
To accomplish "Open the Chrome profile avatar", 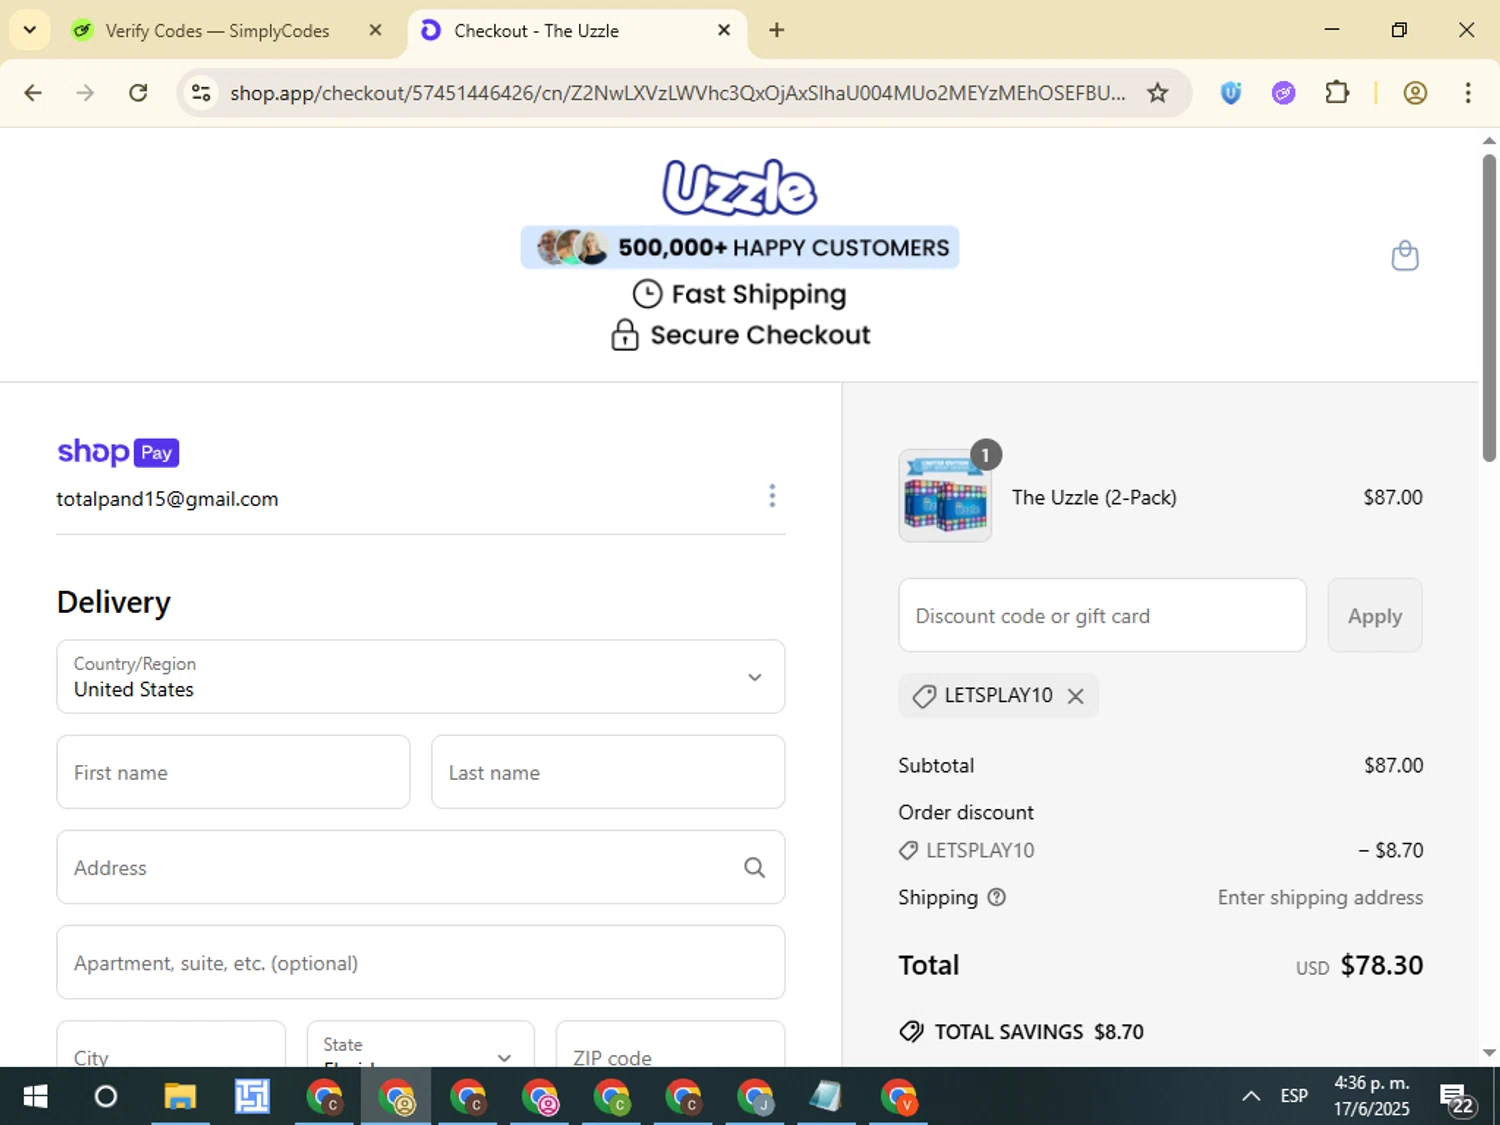I will click(1415, 93).
